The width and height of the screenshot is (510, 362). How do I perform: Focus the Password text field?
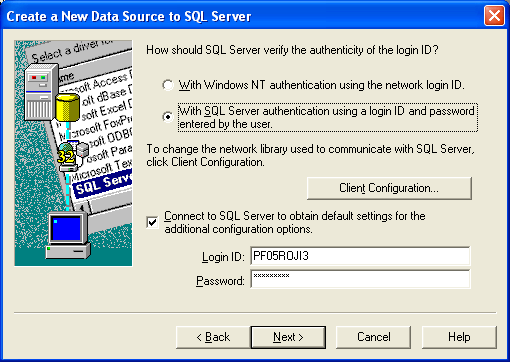click(360, 279)
